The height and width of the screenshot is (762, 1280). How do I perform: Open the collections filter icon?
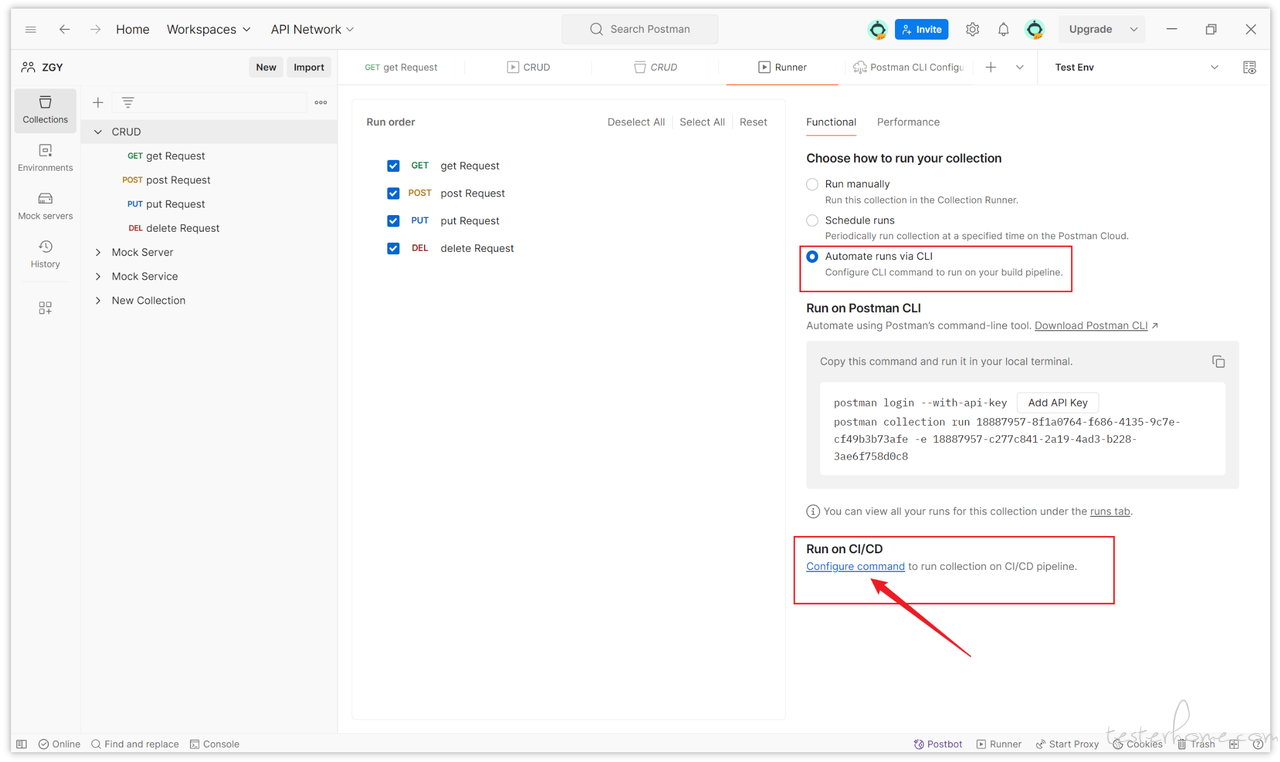[128, 102]
